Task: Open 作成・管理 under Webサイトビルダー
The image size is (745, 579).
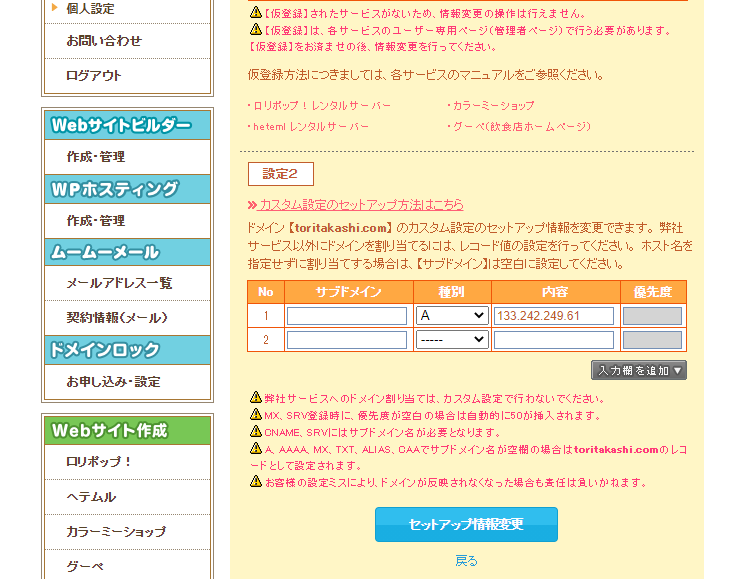Action: coord(96,157)
